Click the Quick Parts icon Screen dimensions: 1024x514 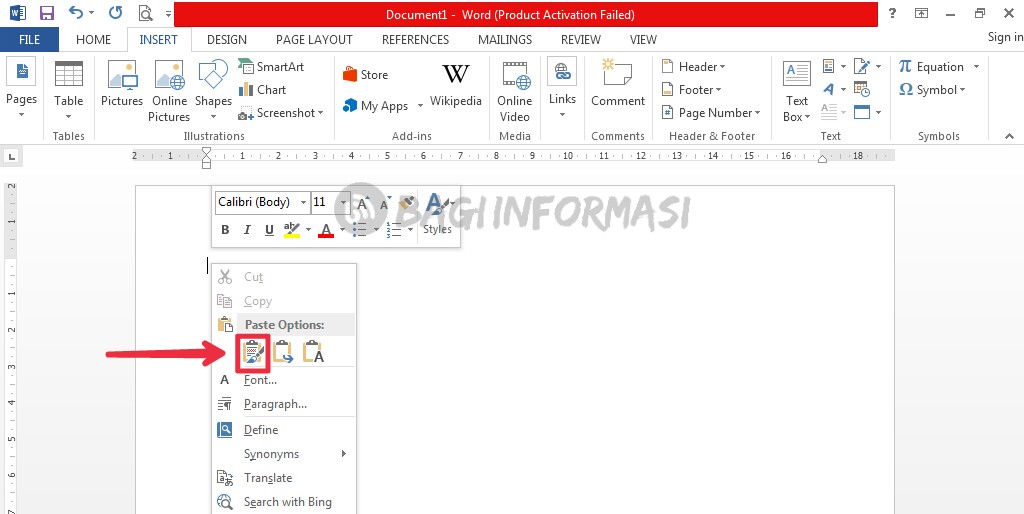click(829, 66)
